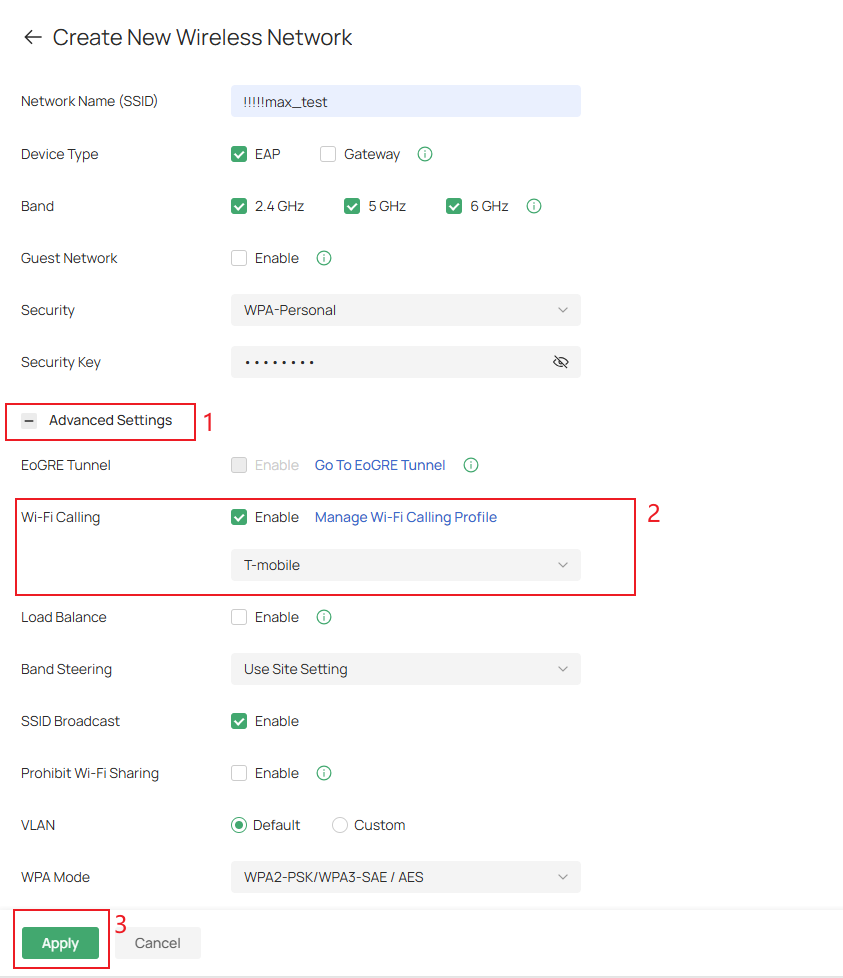Screen dimensions: 843x978
Task: Click the Guest Network info icon
Action: click(323, 258)
